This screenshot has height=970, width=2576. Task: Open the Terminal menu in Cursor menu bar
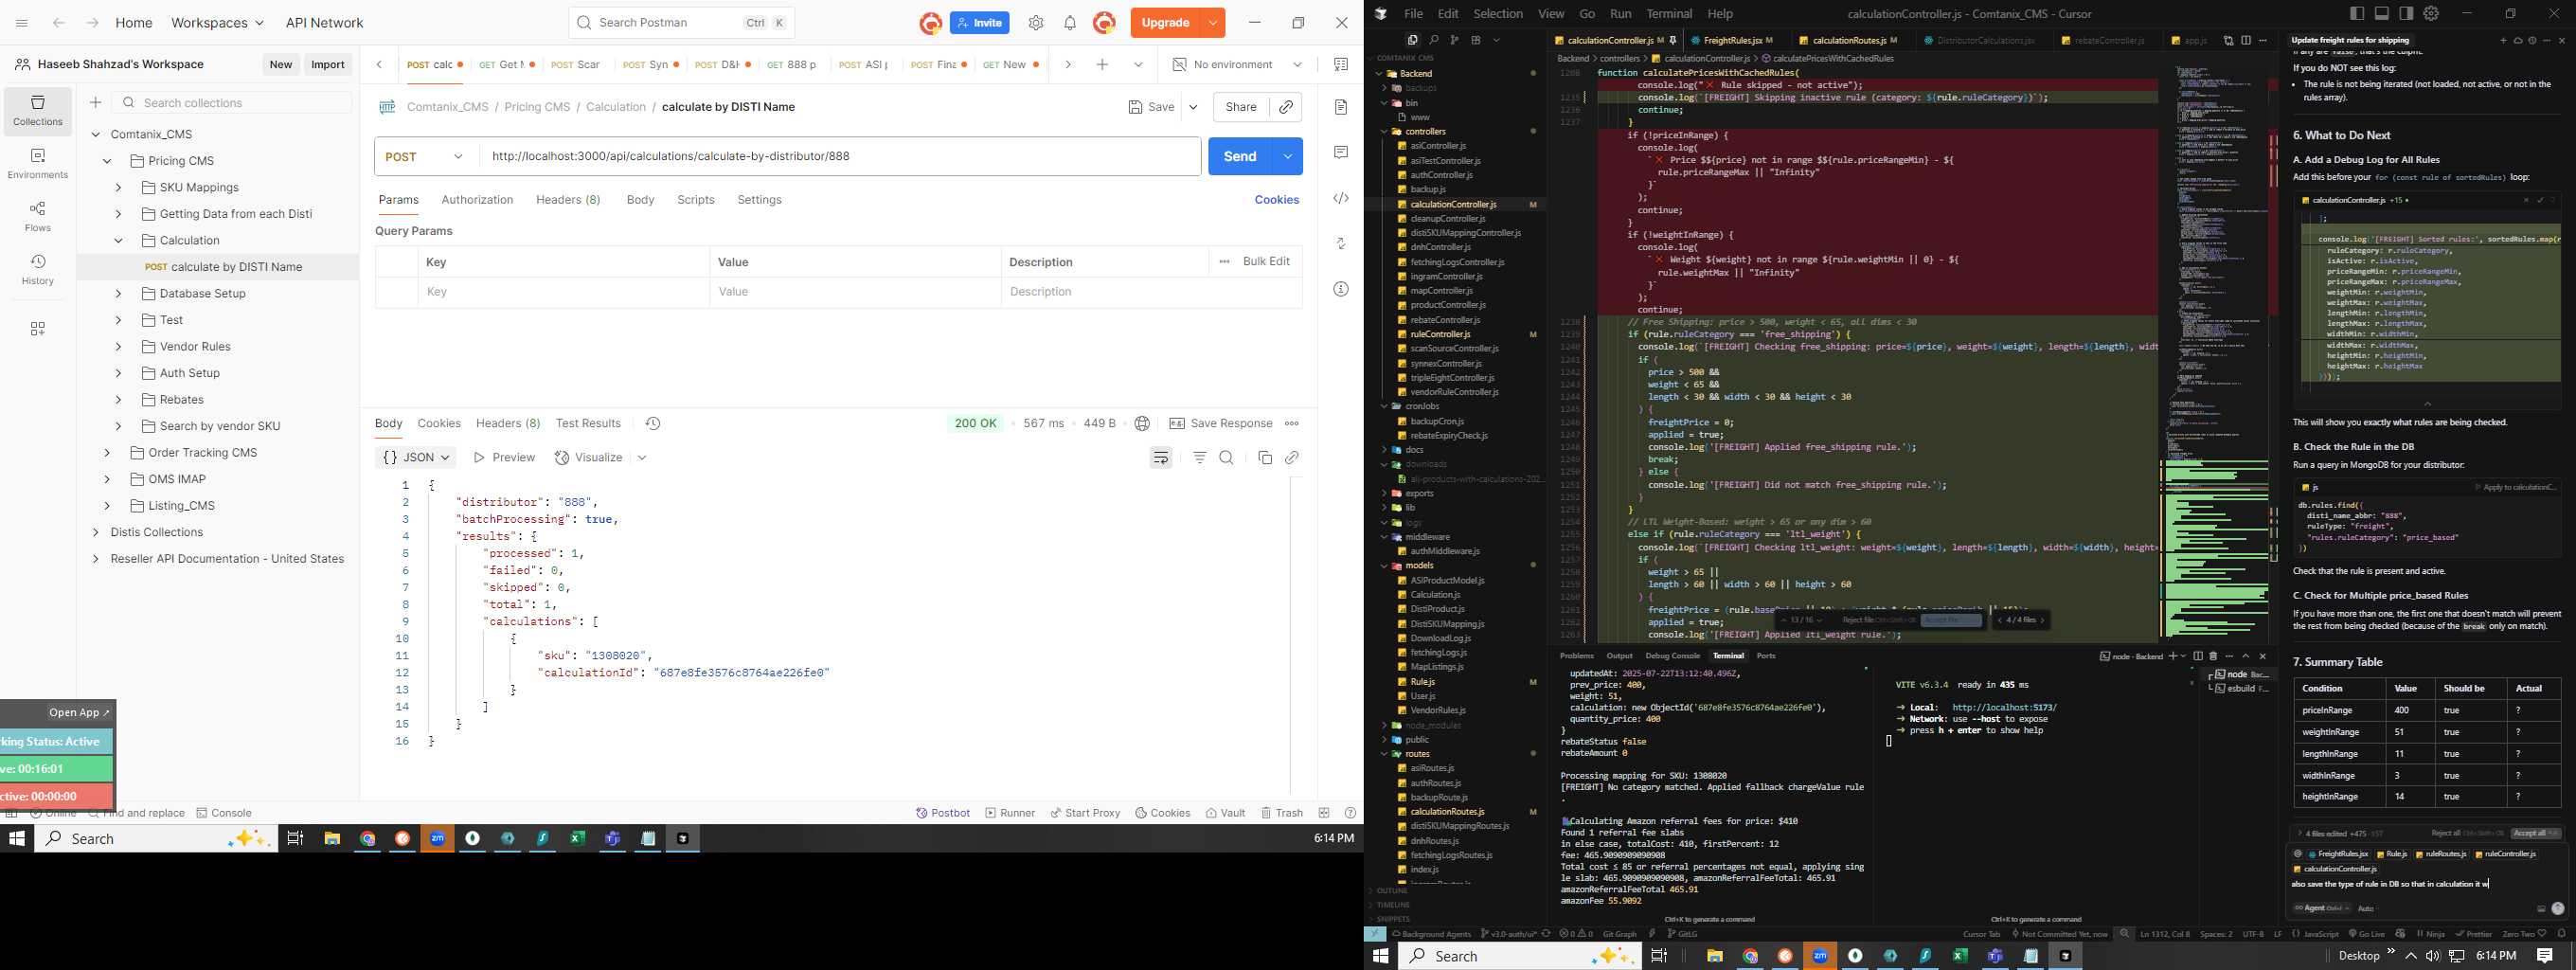pos(1669,14)
